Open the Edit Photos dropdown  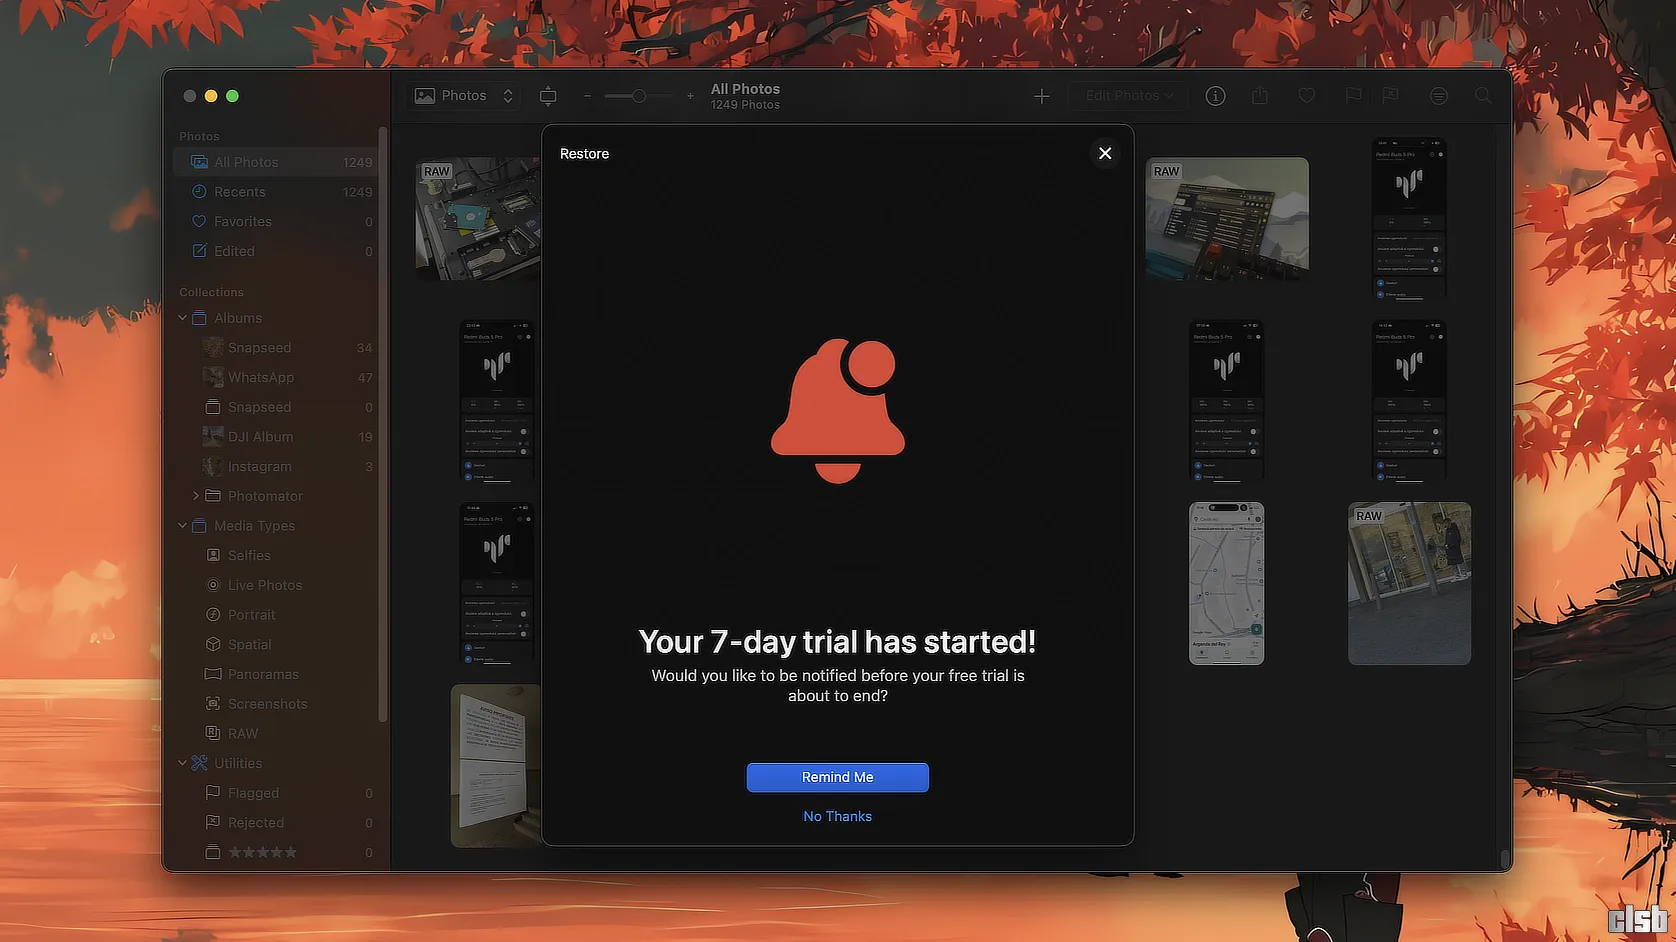[1128, 96]
